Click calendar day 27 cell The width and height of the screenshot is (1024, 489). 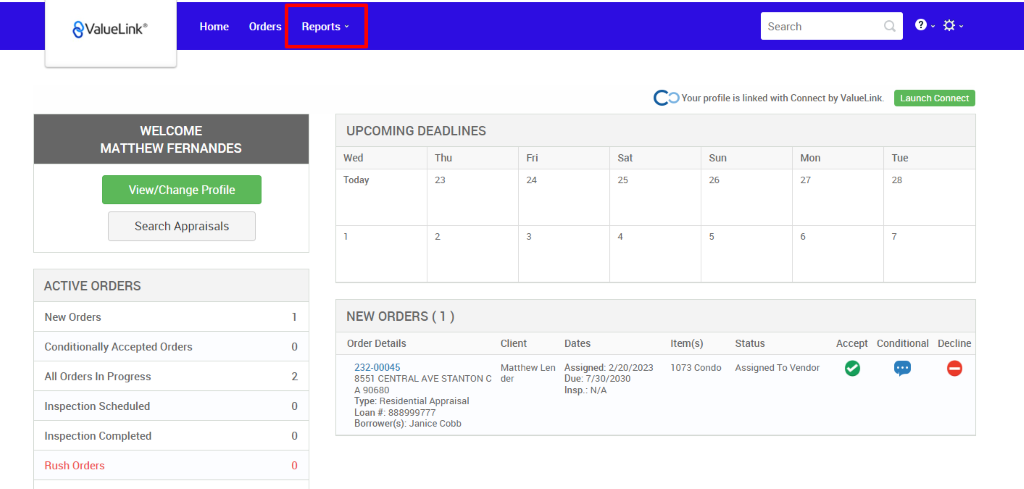[839, 197]
